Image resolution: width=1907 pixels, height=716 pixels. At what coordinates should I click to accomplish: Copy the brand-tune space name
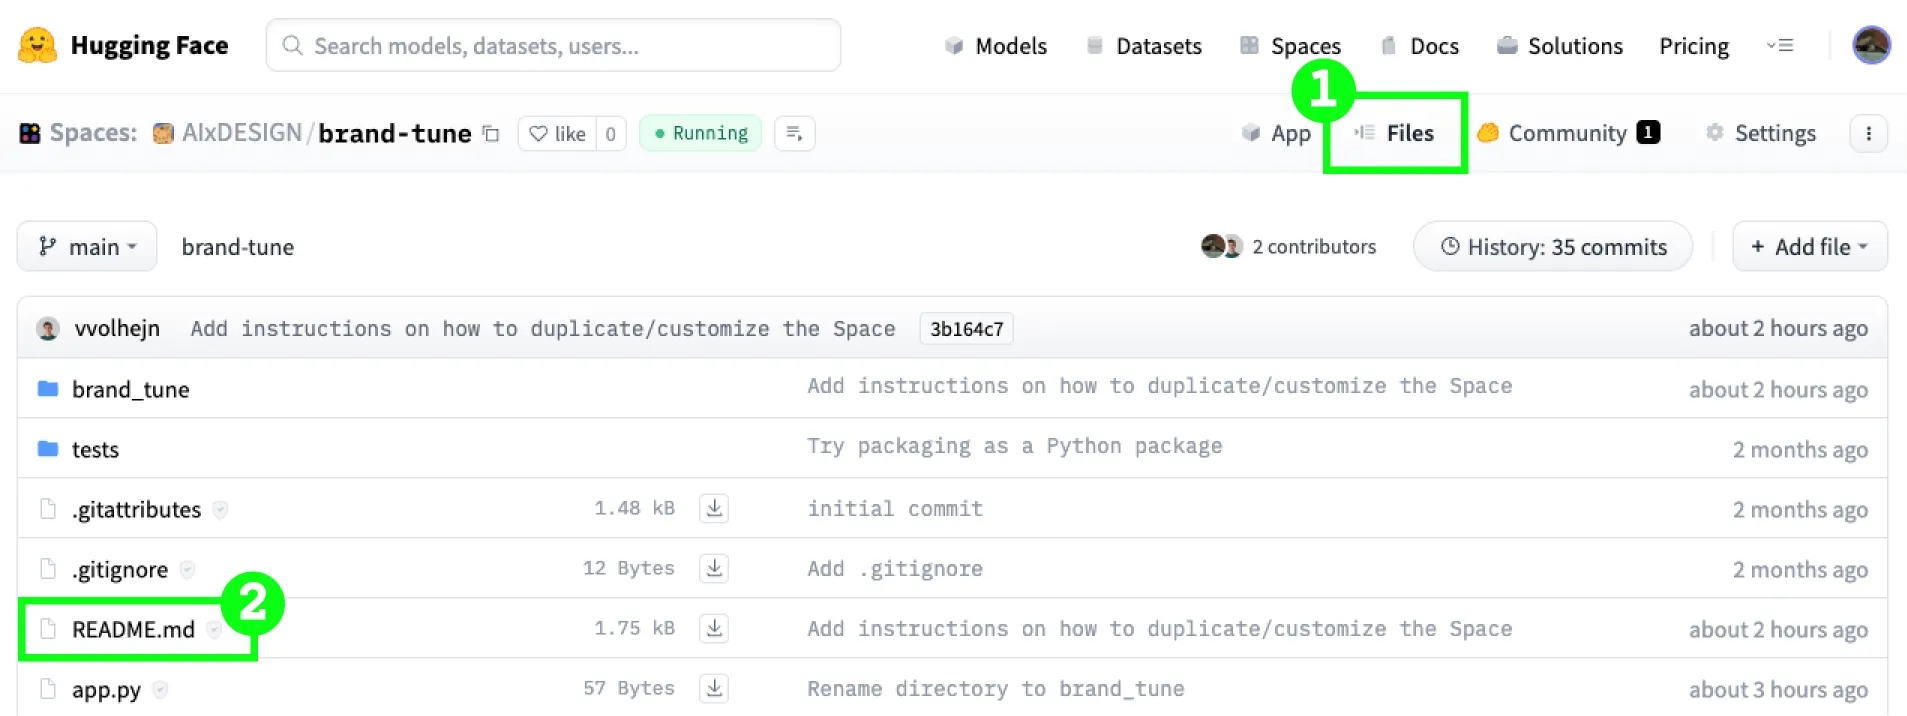click(x=491, y=133)
